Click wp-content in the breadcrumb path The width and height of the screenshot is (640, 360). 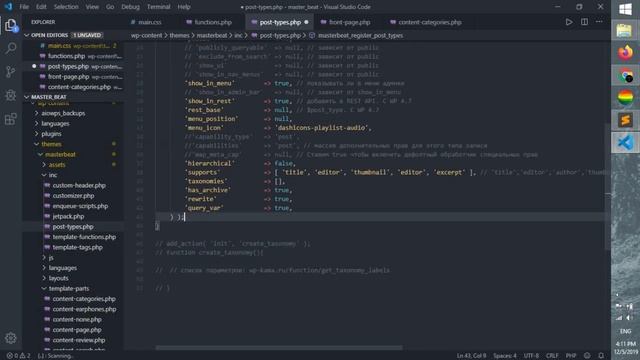click(x=147, y=36)
